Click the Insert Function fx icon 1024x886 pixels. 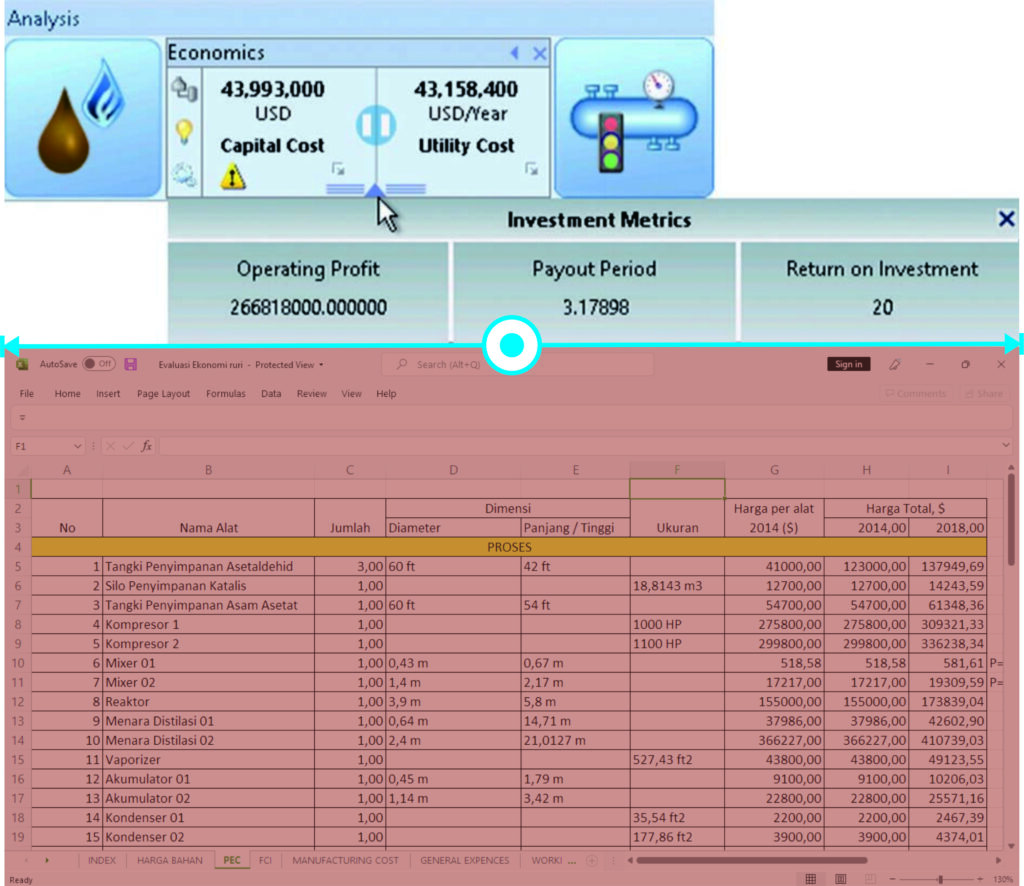(146, 444)
